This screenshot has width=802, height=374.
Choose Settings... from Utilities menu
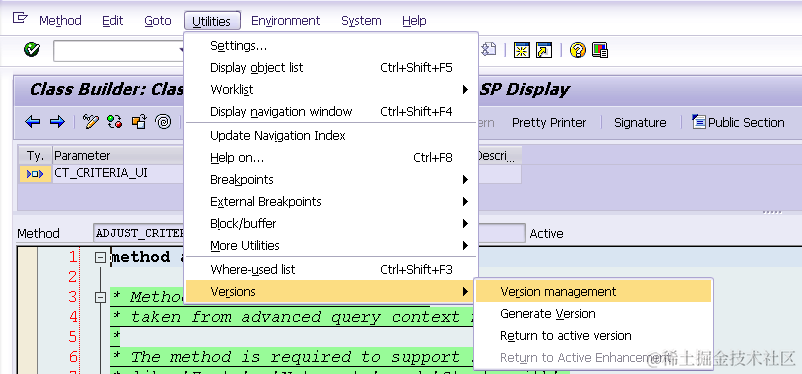(x=331, y=46)
